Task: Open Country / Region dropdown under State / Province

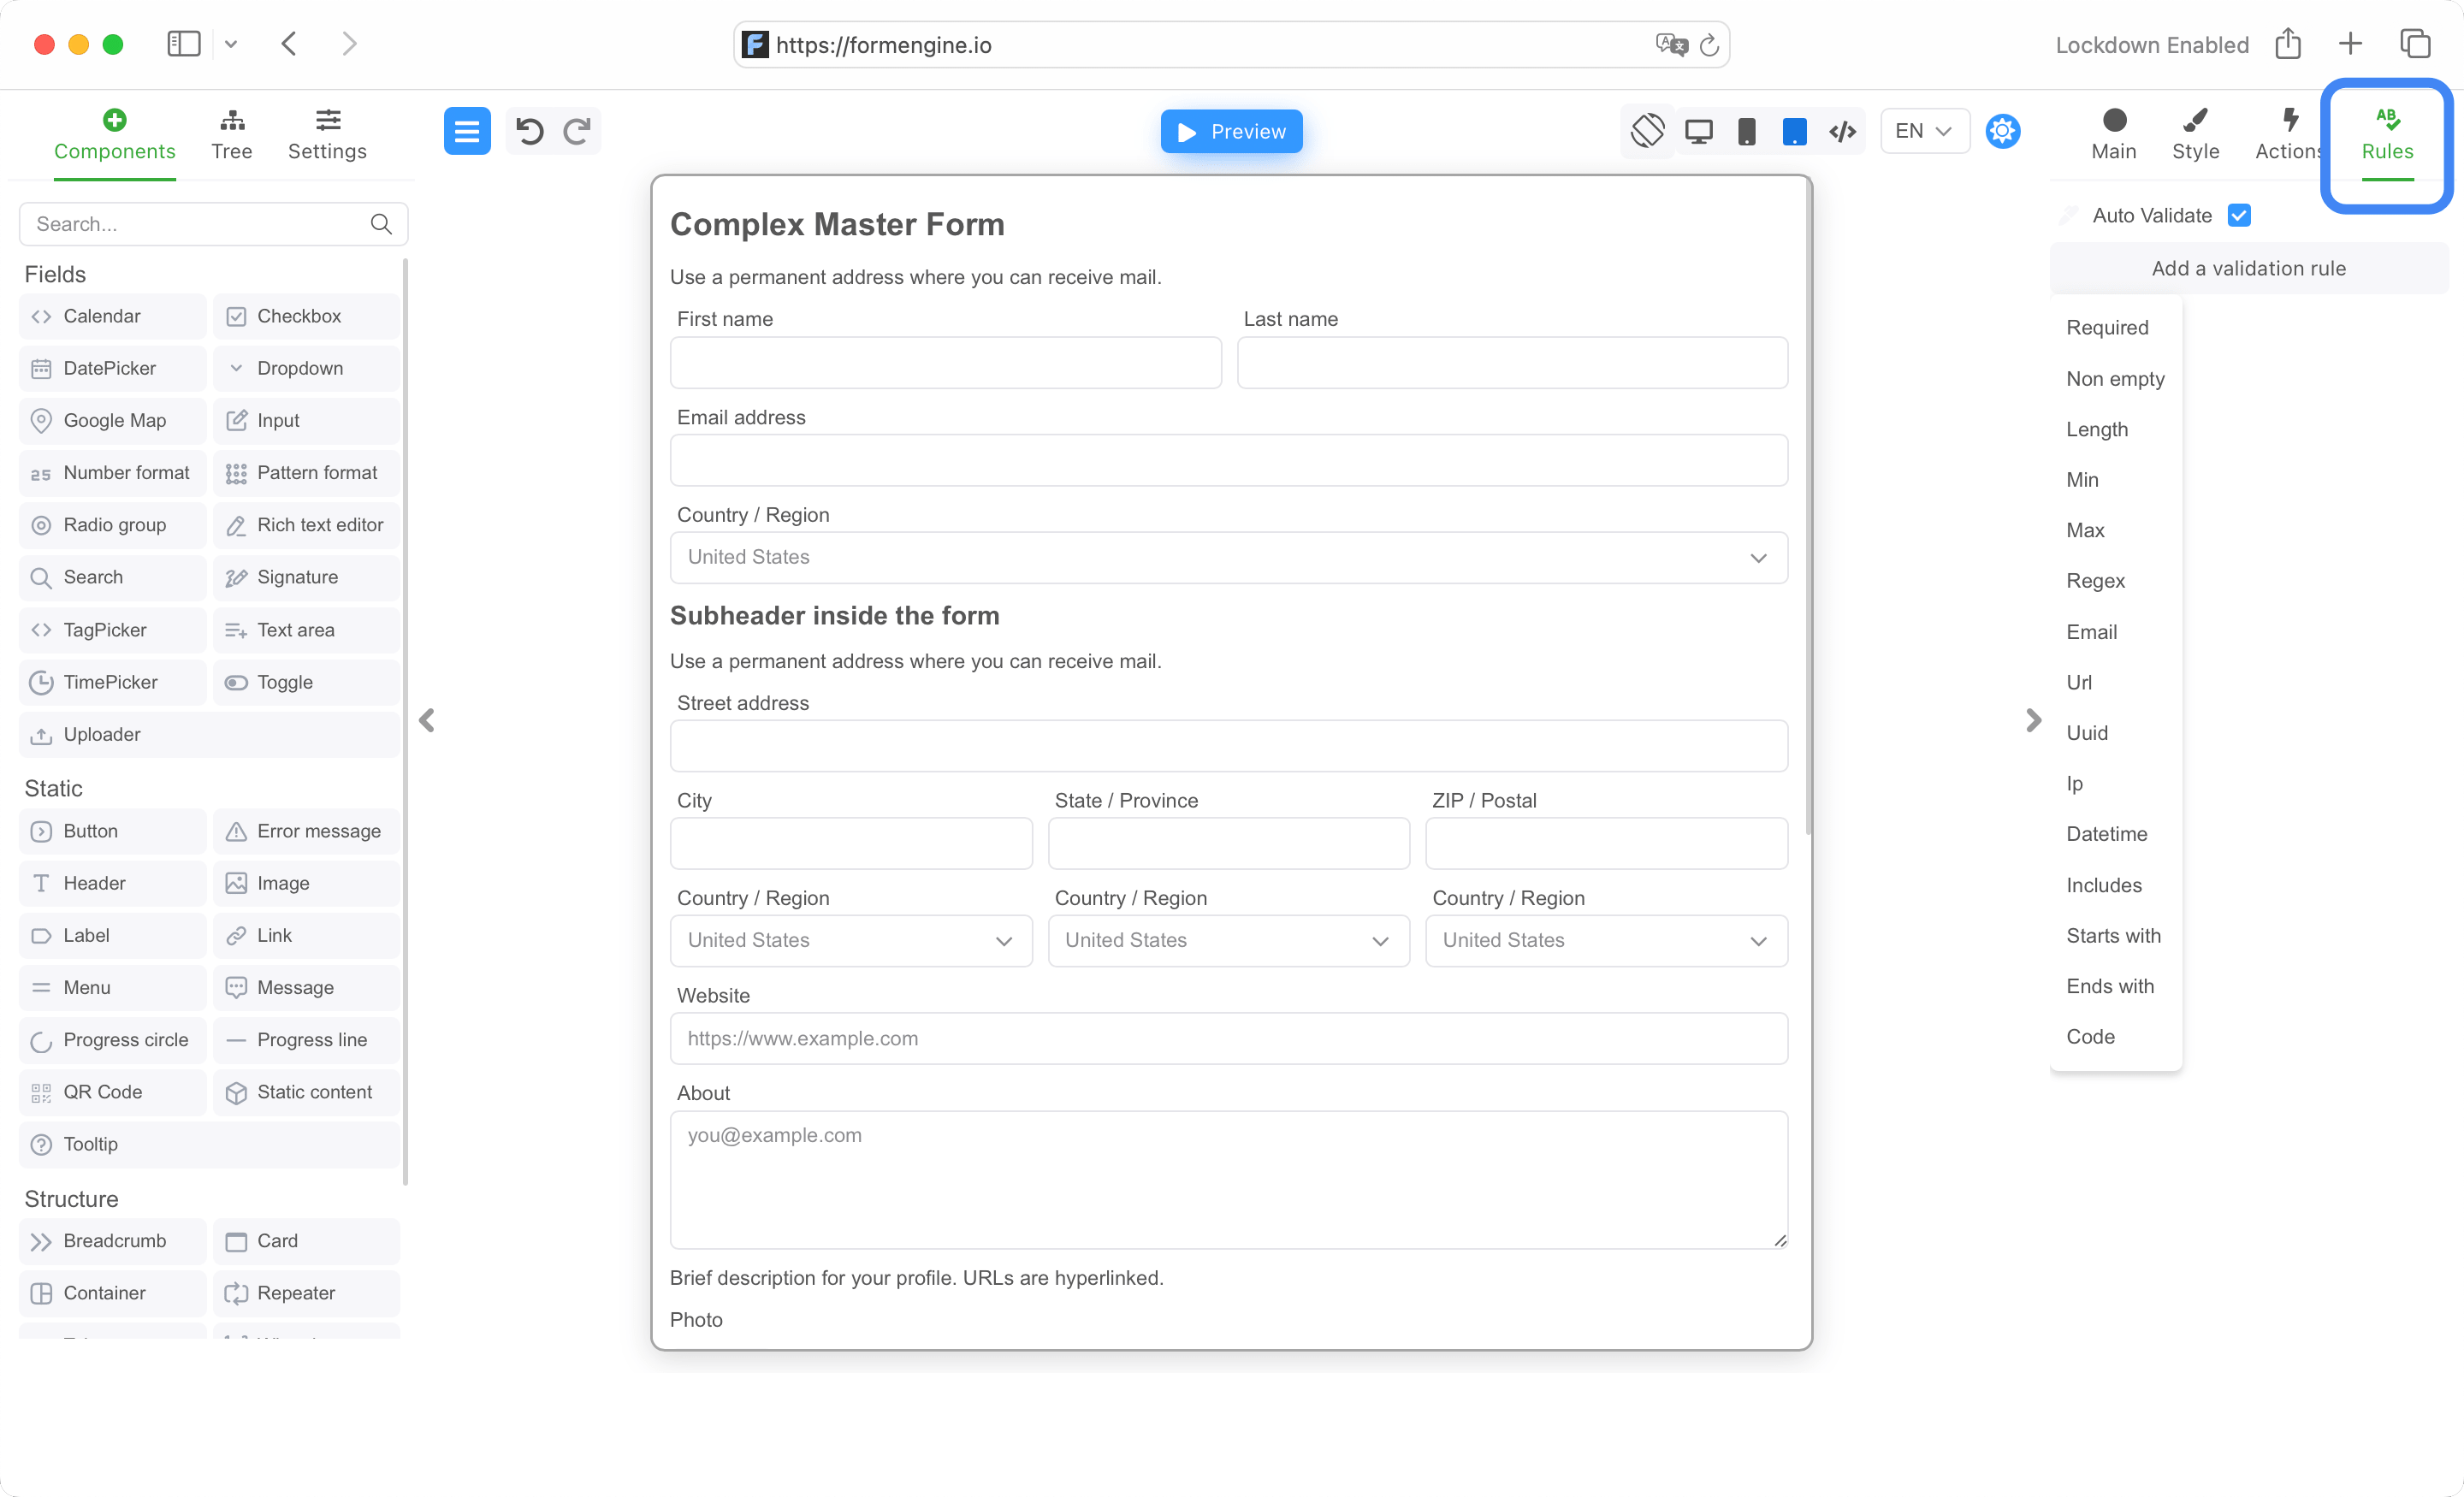Action: pyautogui.click(x=1228, y=940)
